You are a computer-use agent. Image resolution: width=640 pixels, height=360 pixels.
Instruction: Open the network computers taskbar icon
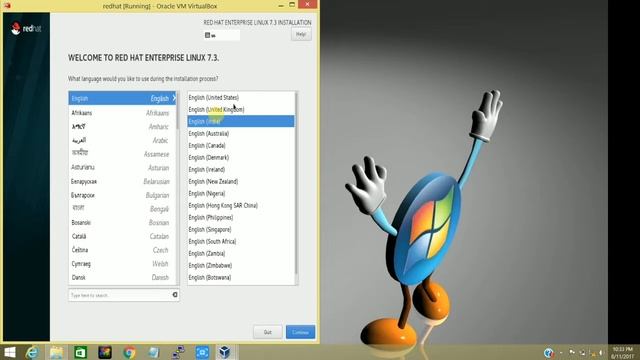(178, 352)
